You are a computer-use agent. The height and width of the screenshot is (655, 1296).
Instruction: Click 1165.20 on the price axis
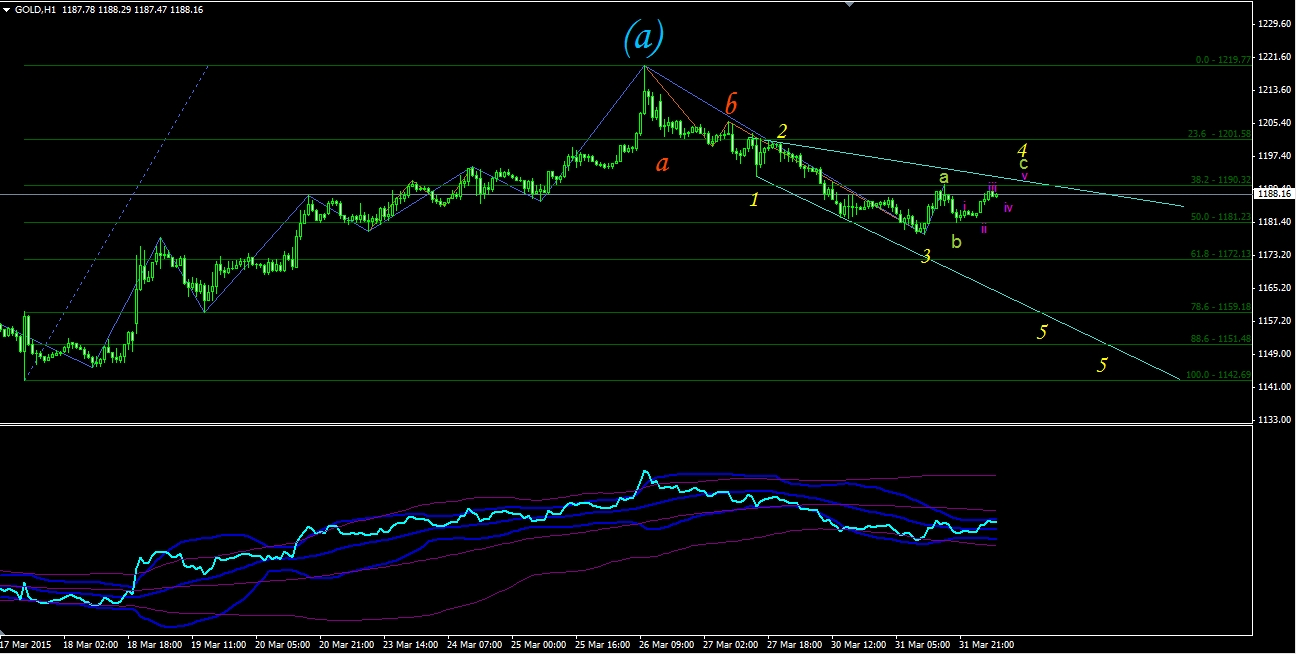(1274, 287)
